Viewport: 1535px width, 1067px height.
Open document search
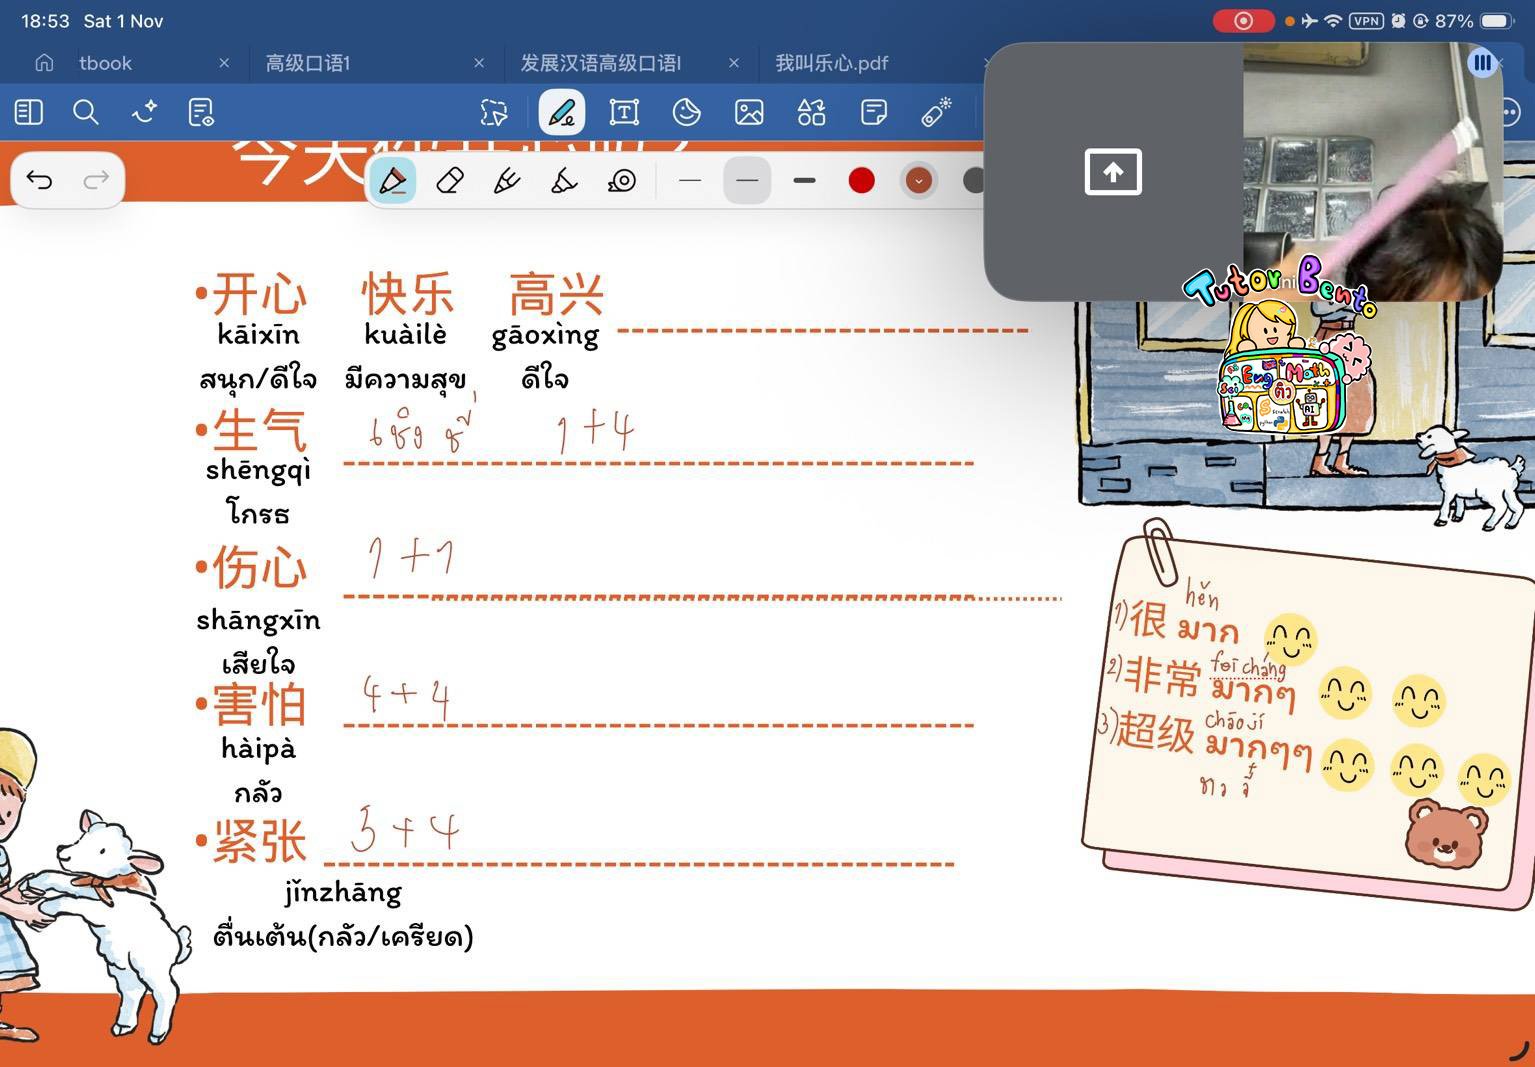click(x=86, y=112)
